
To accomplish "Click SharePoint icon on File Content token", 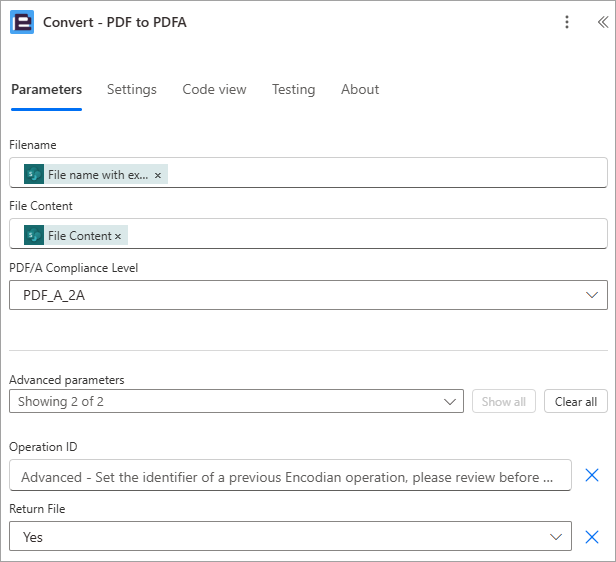I will click(34, 235).
